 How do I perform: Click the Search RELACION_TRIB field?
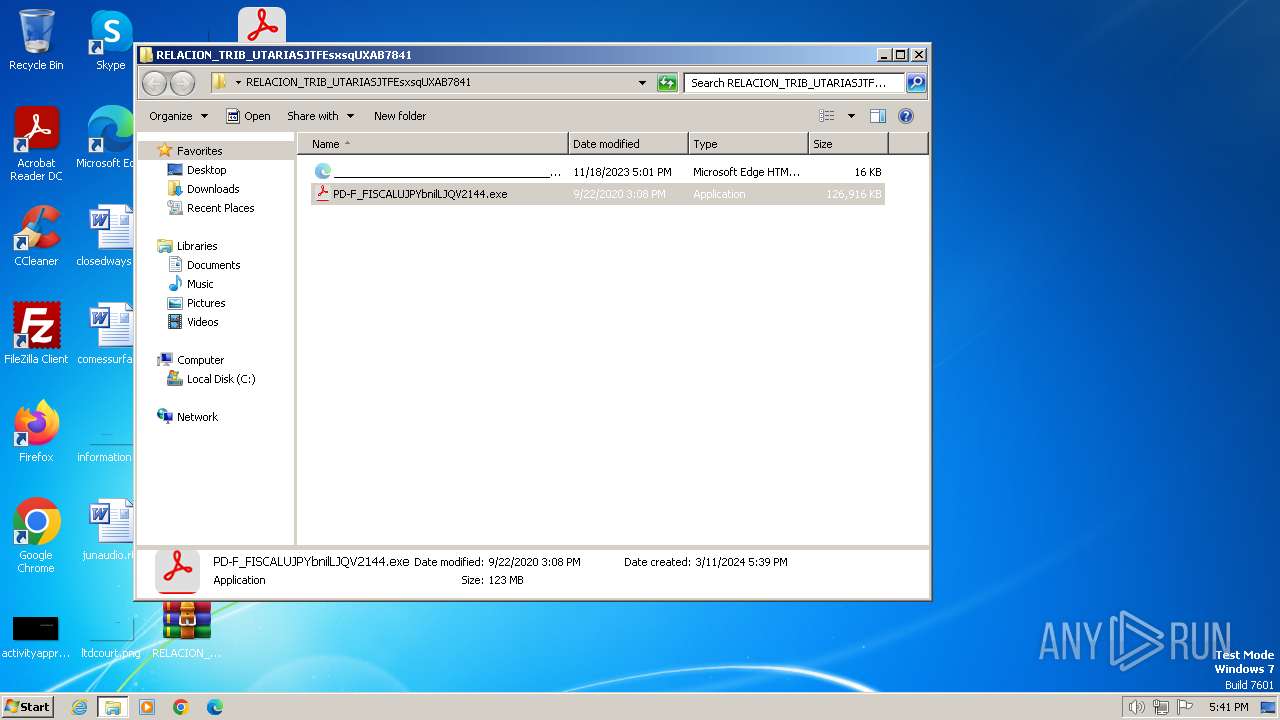coord(795,83)
